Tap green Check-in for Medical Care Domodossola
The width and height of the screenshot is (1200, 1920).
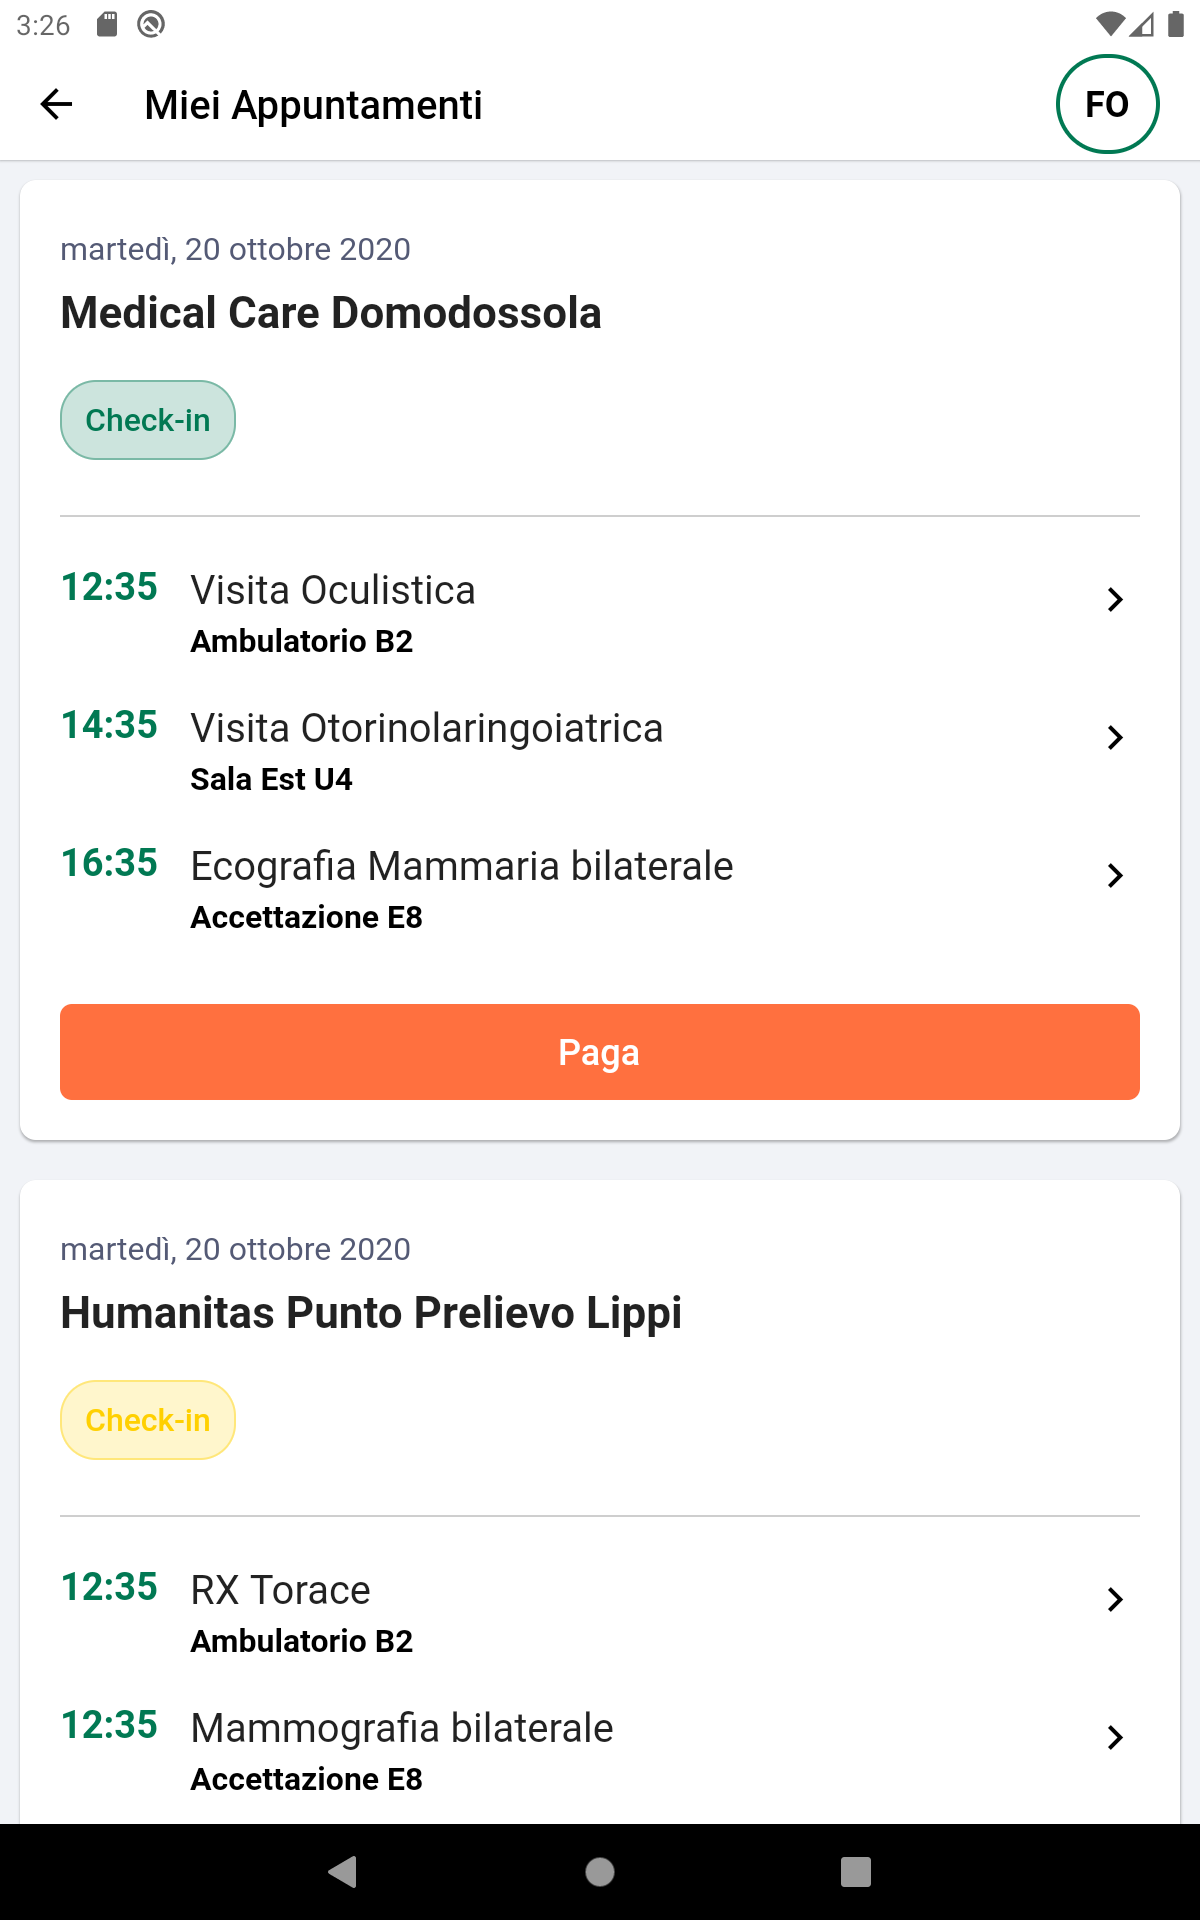pyautogui.click(x=148, y=420)
